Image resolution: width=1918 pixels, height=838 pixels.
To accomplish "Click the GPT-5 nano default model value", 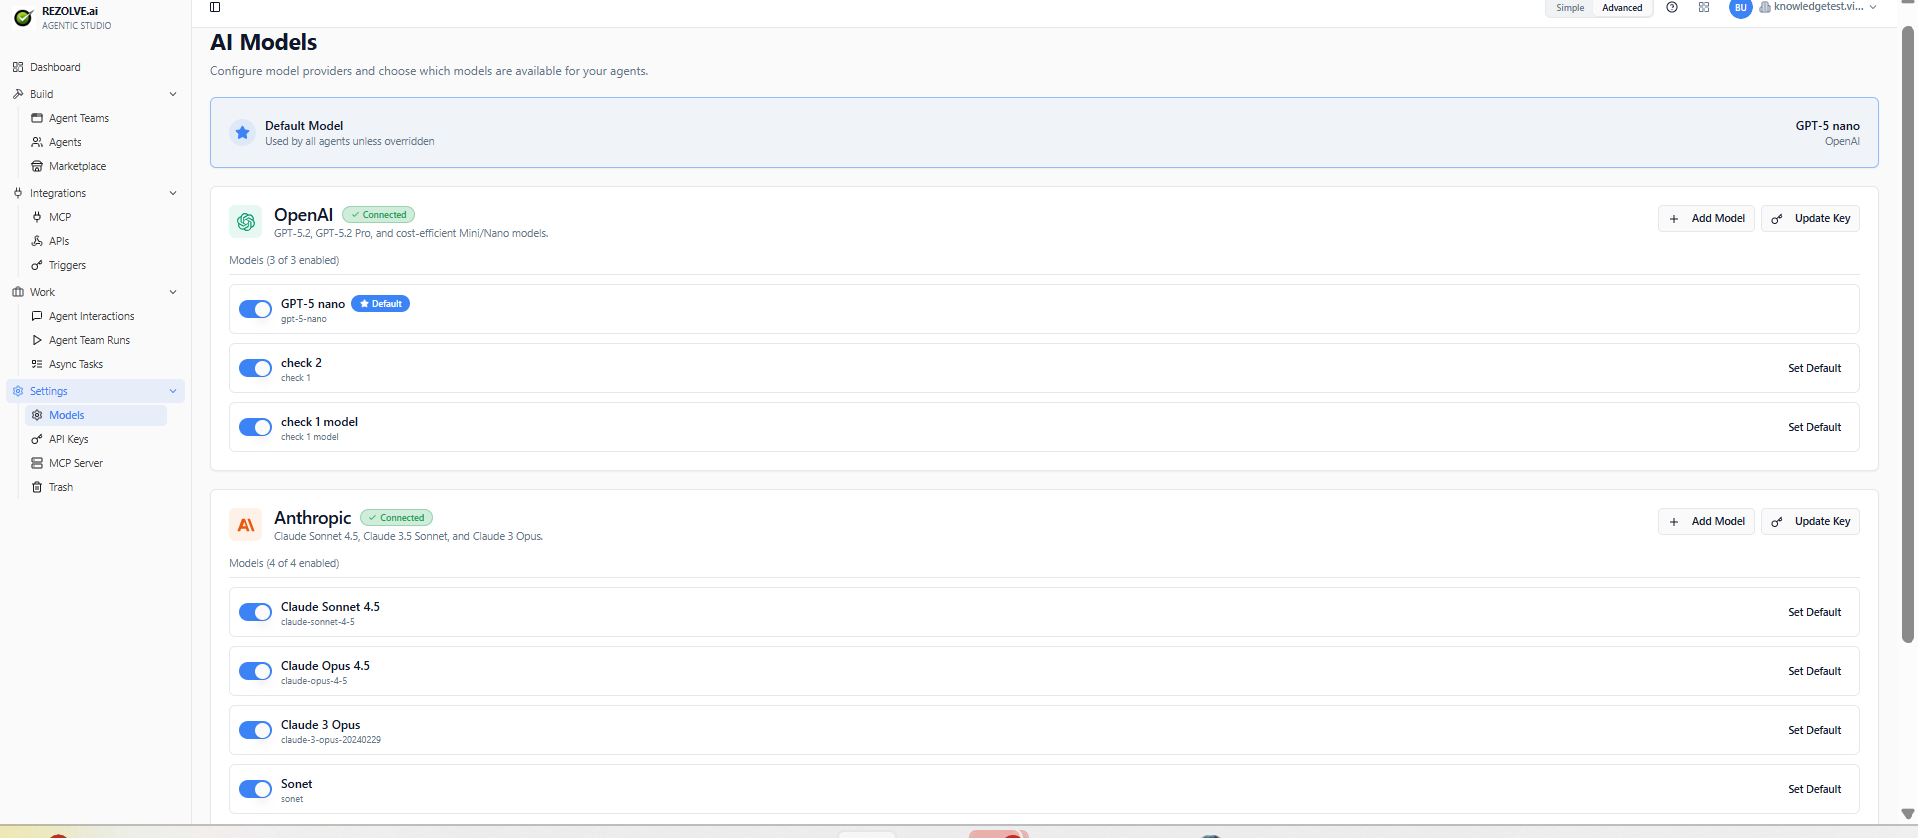I will [x=1827, y=126].
